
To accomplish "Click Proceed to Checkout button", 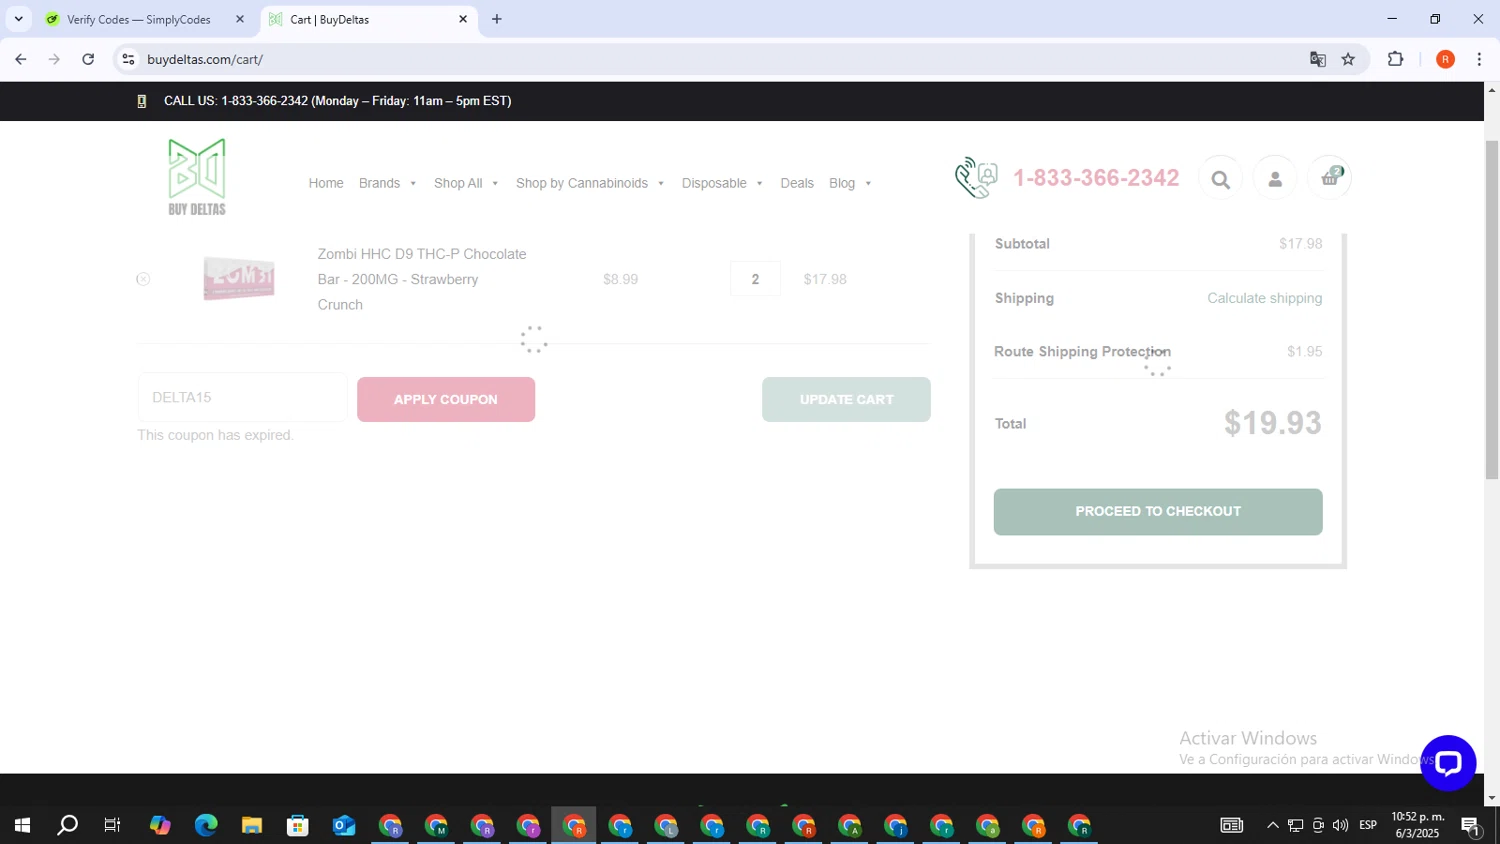I will point(1158,511).
